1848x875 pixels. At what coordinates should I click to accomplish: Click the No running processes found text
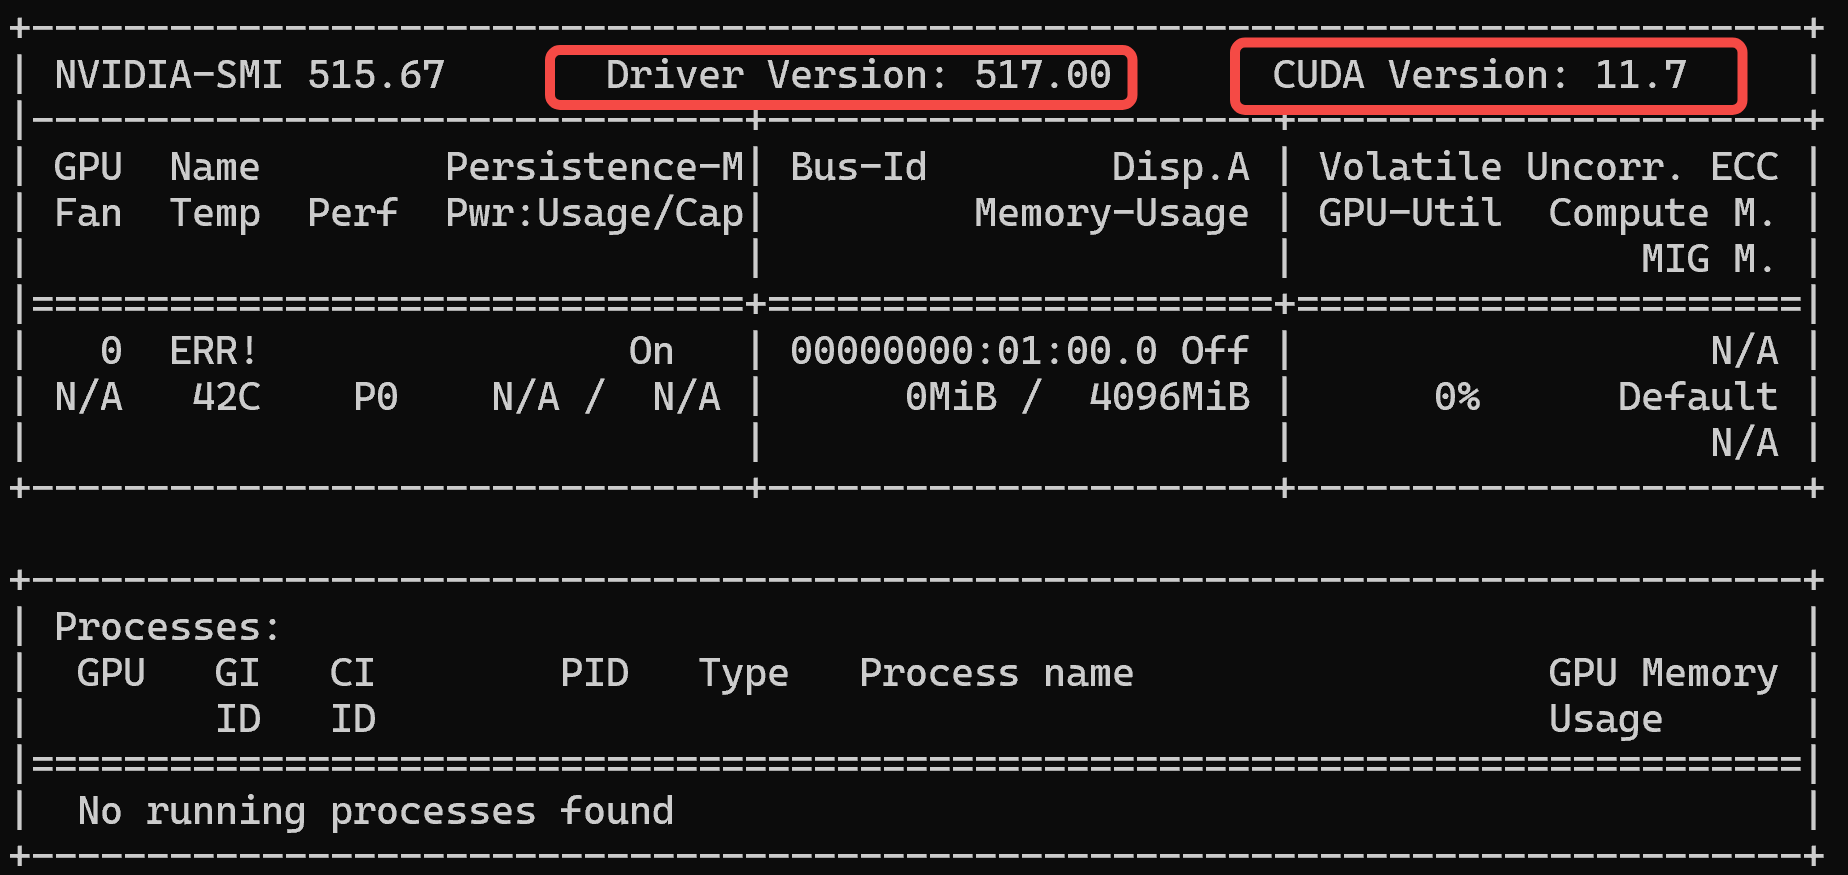375,812
